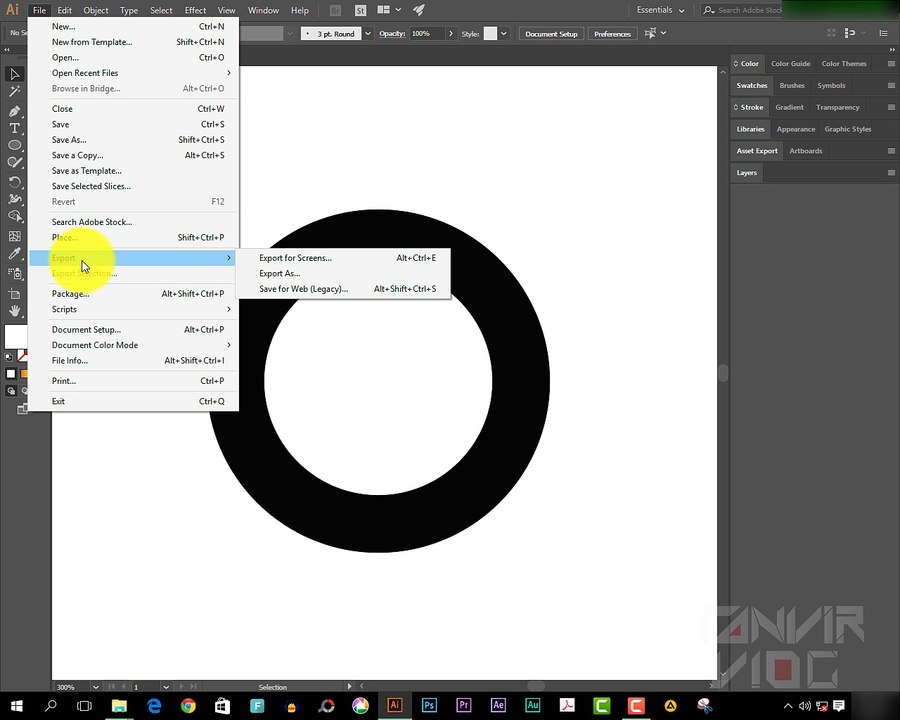Screen dimensions: 900x720
Task: Click the Draw Normal mode icon
Action: tap(10, 391)
